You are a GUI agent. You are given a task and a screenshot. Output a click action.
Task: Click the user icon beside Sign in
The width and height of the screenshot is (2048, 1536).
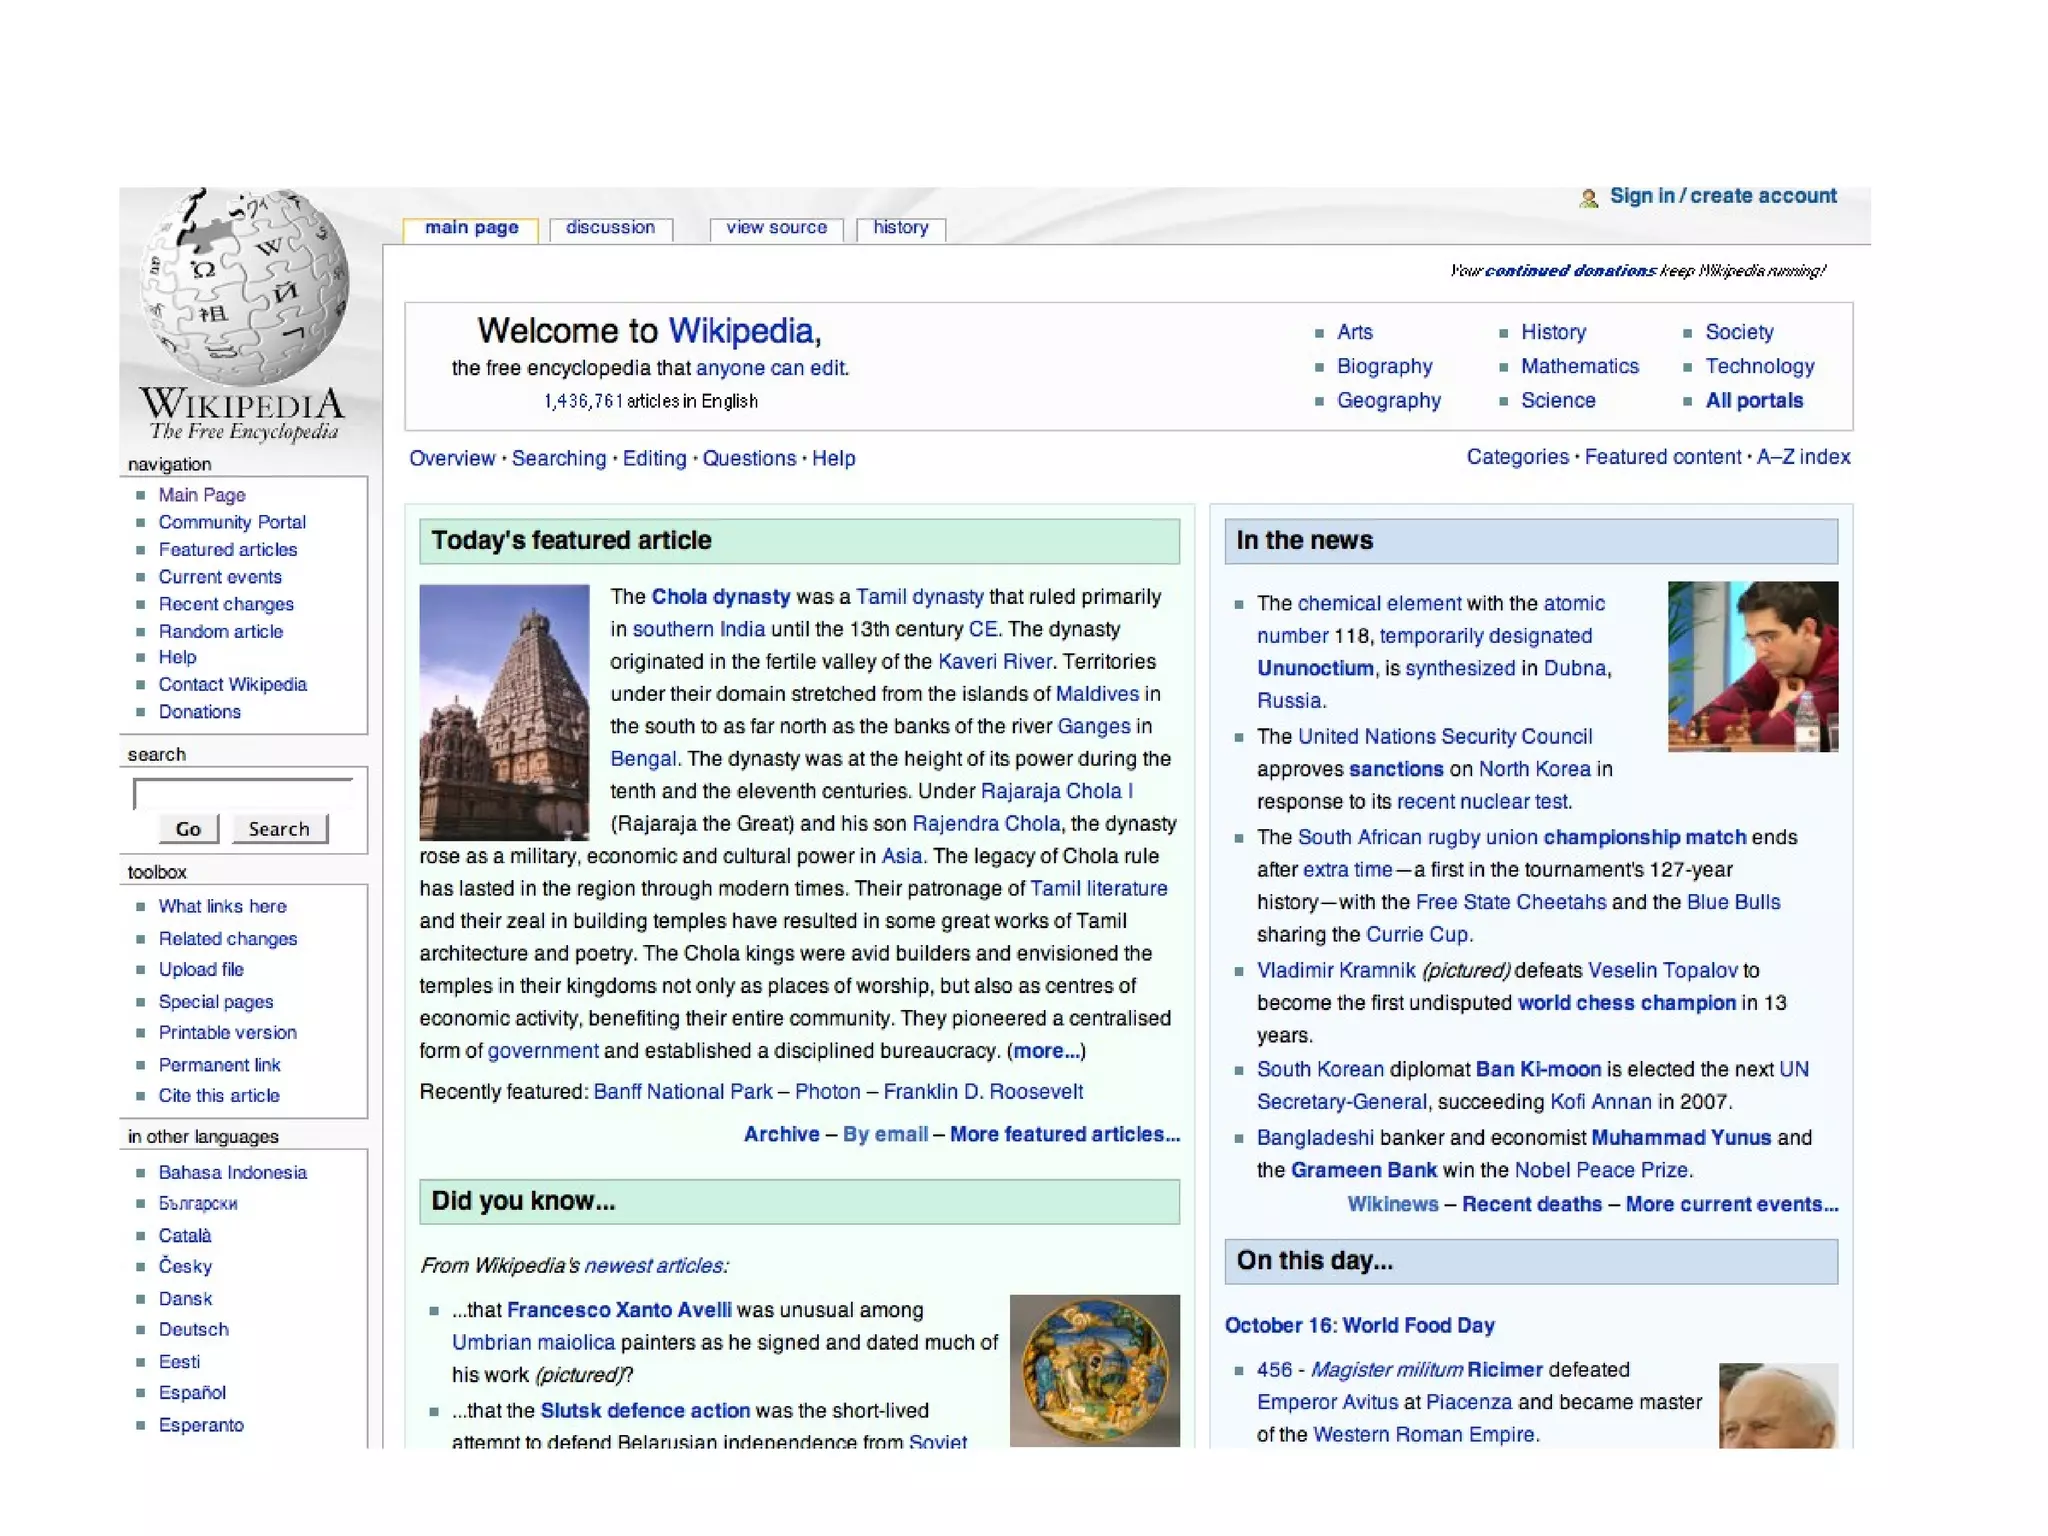click(1589, 198)
